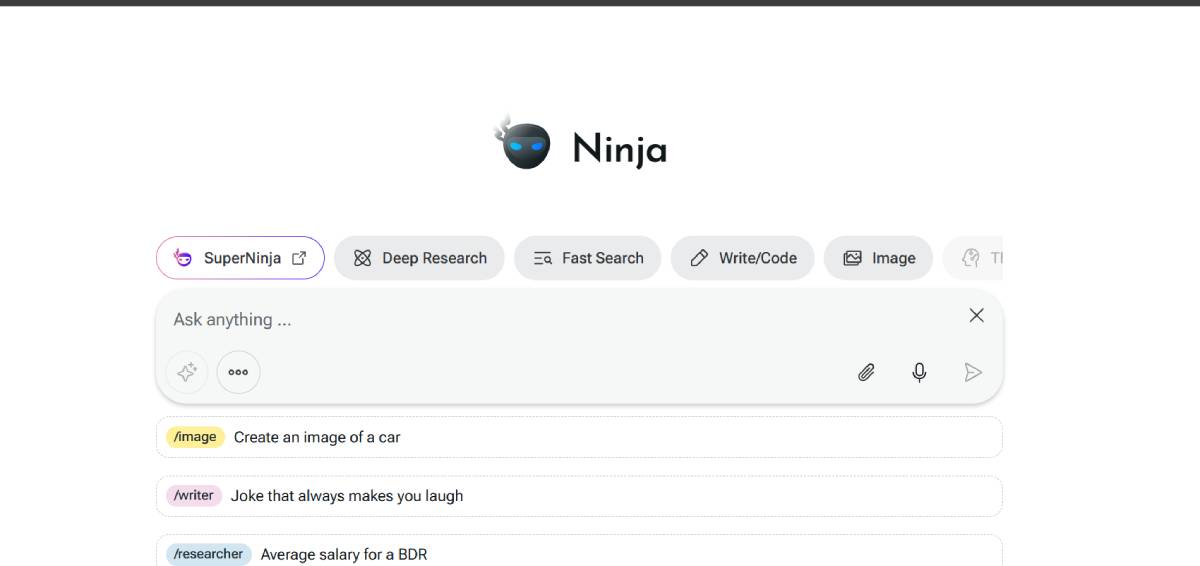
Task: Choose the "Create an image of a car" suggestion
Action: click(x=579, y=437)
